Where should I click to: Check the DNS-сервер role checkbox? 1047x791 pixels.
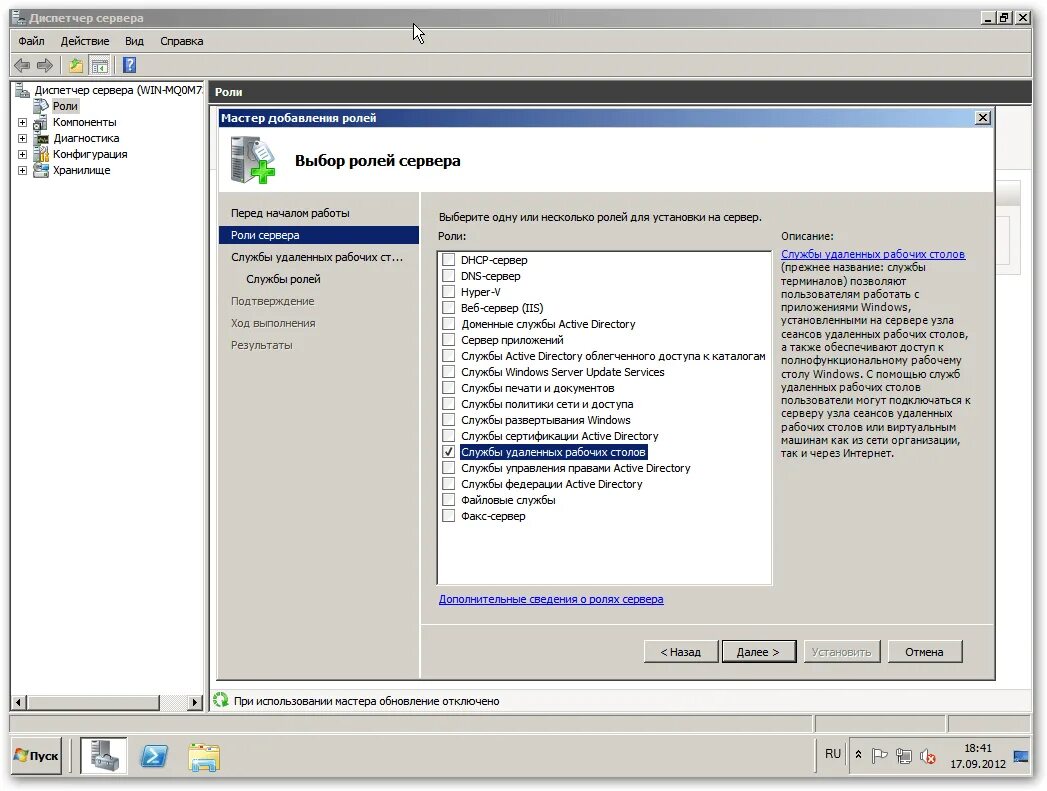[449, 276]
